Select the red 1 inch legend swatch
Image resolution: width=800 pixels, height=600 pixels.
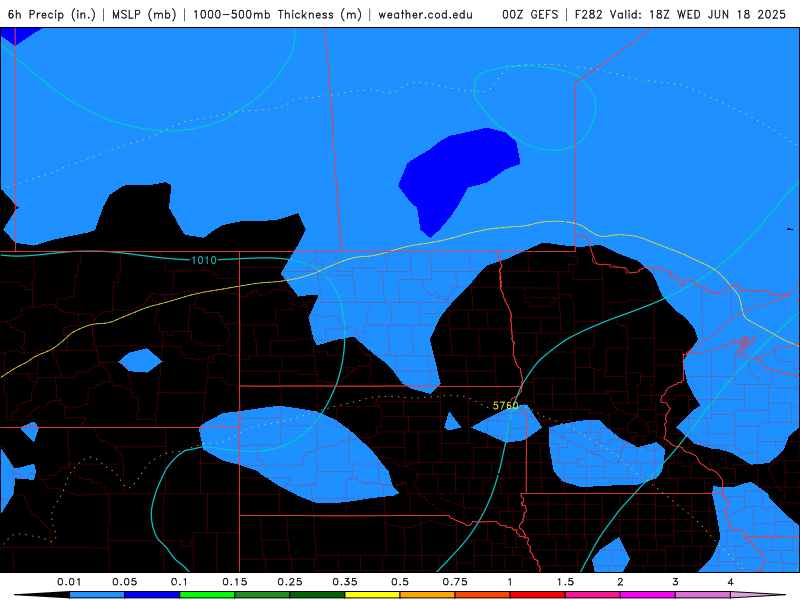coord(538,595)
